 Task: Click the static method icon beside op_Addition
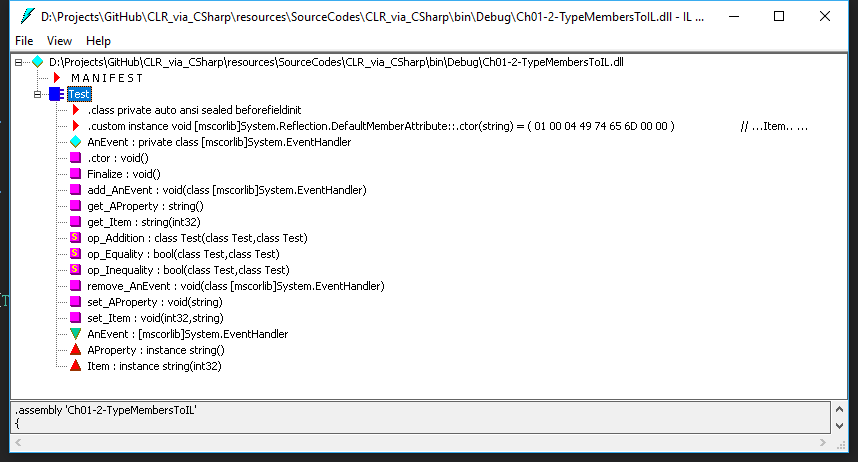click(75, 238)
